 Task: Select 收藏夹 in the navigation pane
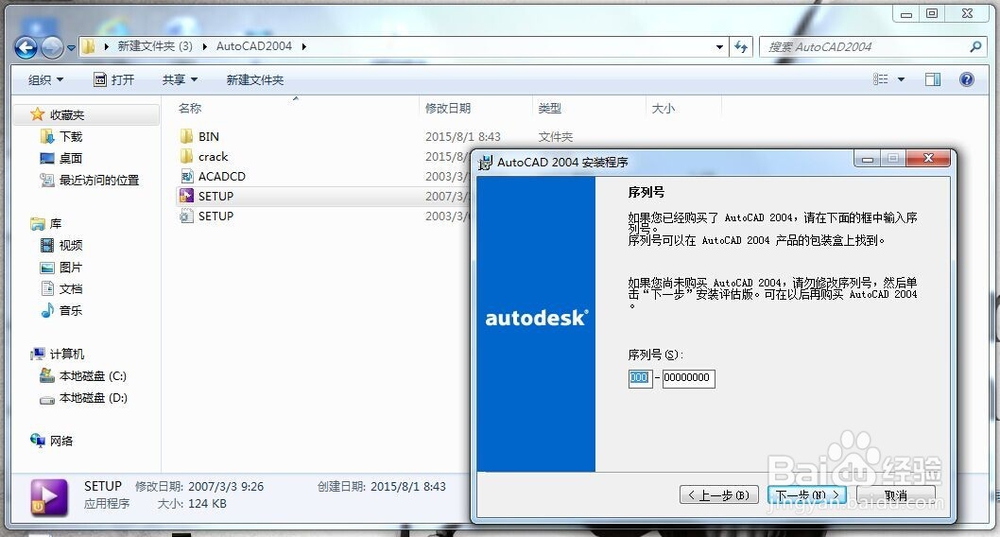coord(66,115)
